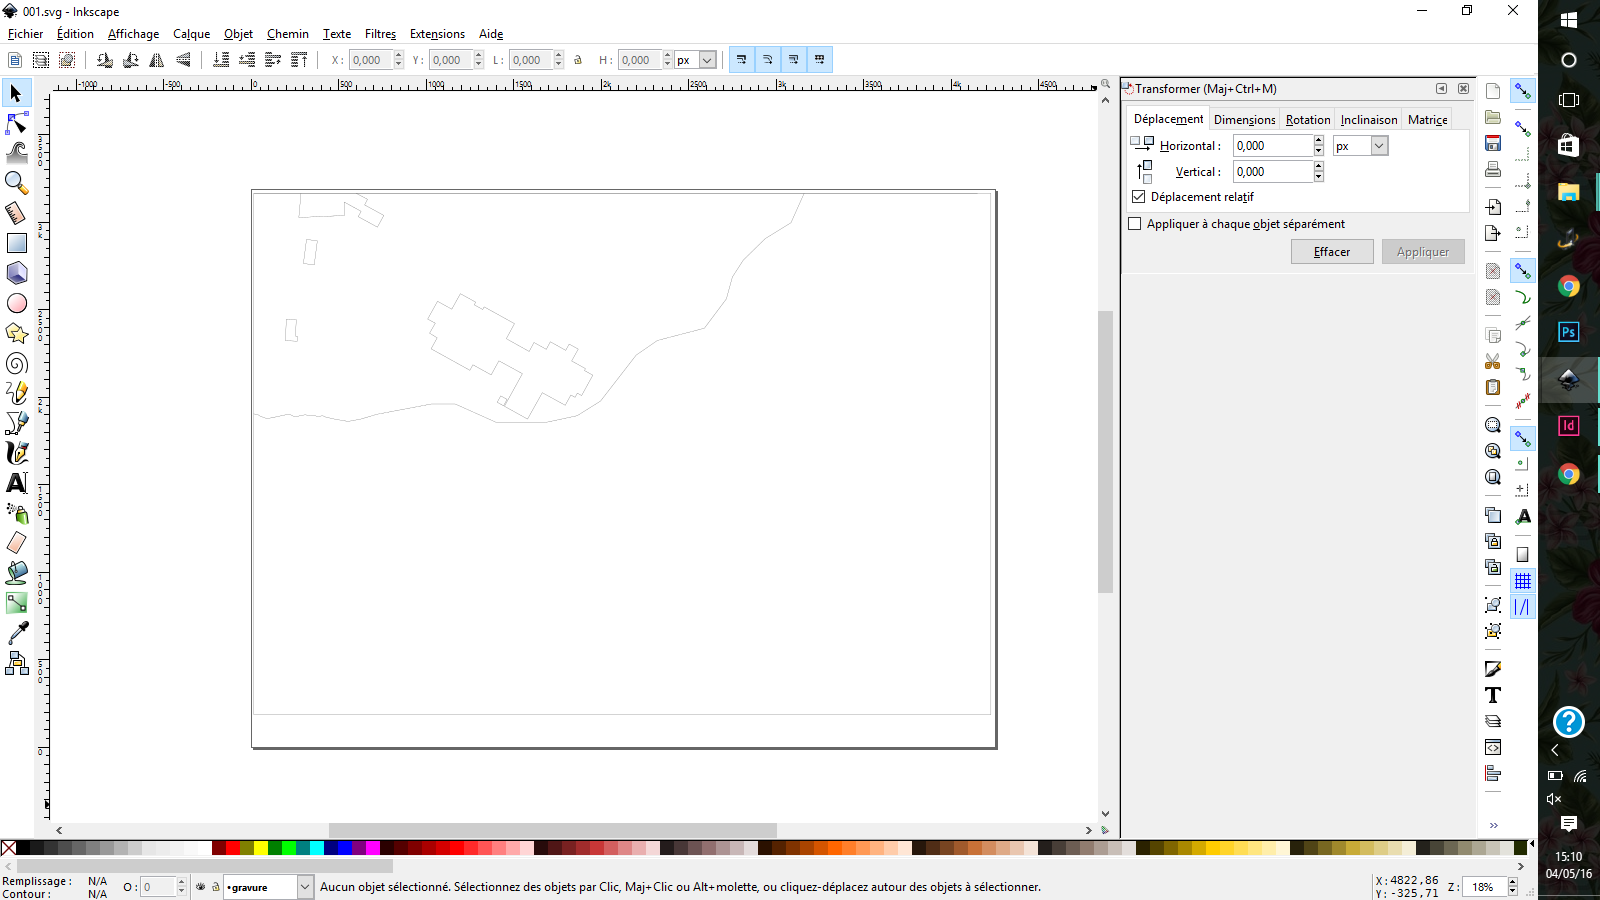The image size is (1600, 900).
Task: Select the Color dropper tool
Action: (x=17, y=633)
